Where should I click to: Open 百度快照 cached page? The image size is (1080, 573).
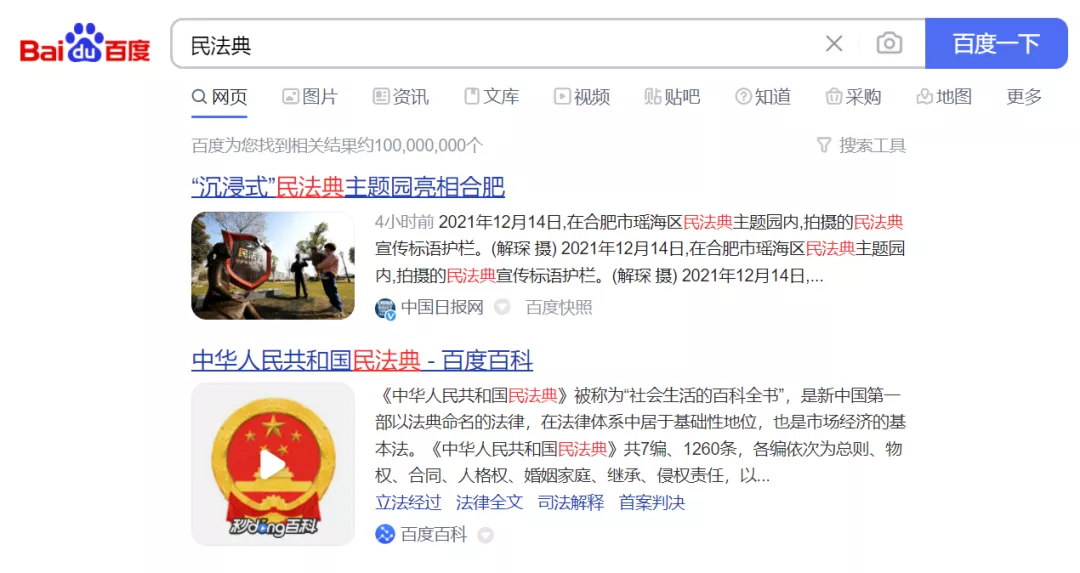559,308
